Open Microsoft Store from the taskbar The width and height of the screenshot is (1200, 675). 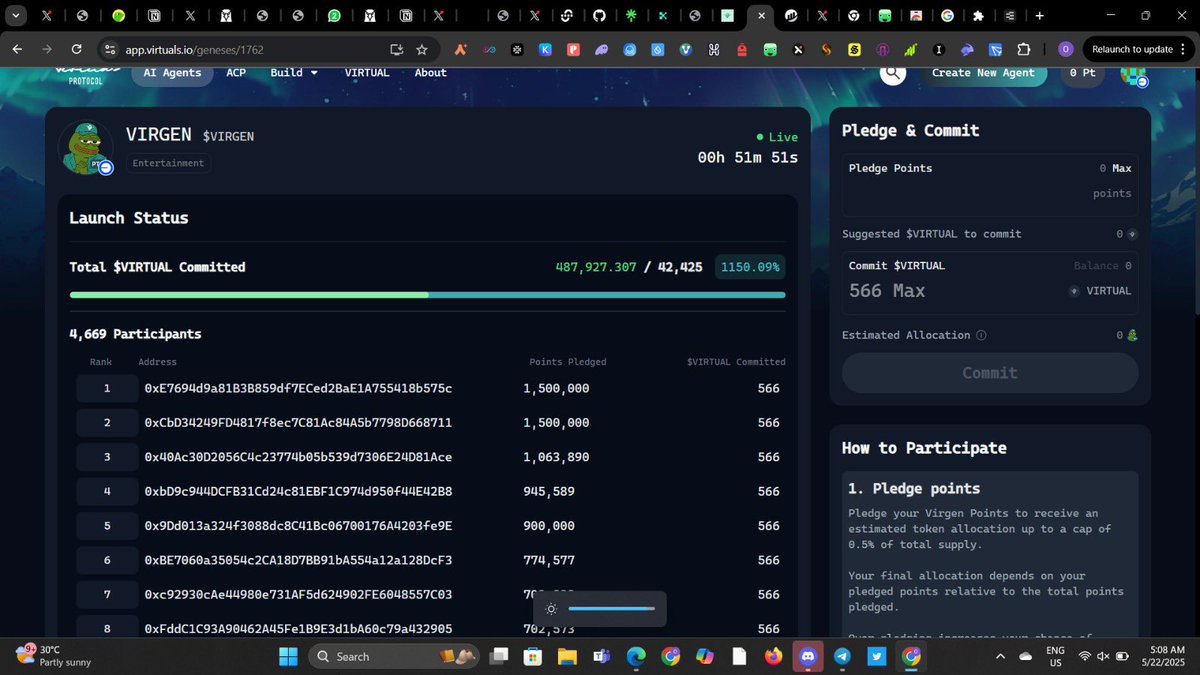pos(533,656)
